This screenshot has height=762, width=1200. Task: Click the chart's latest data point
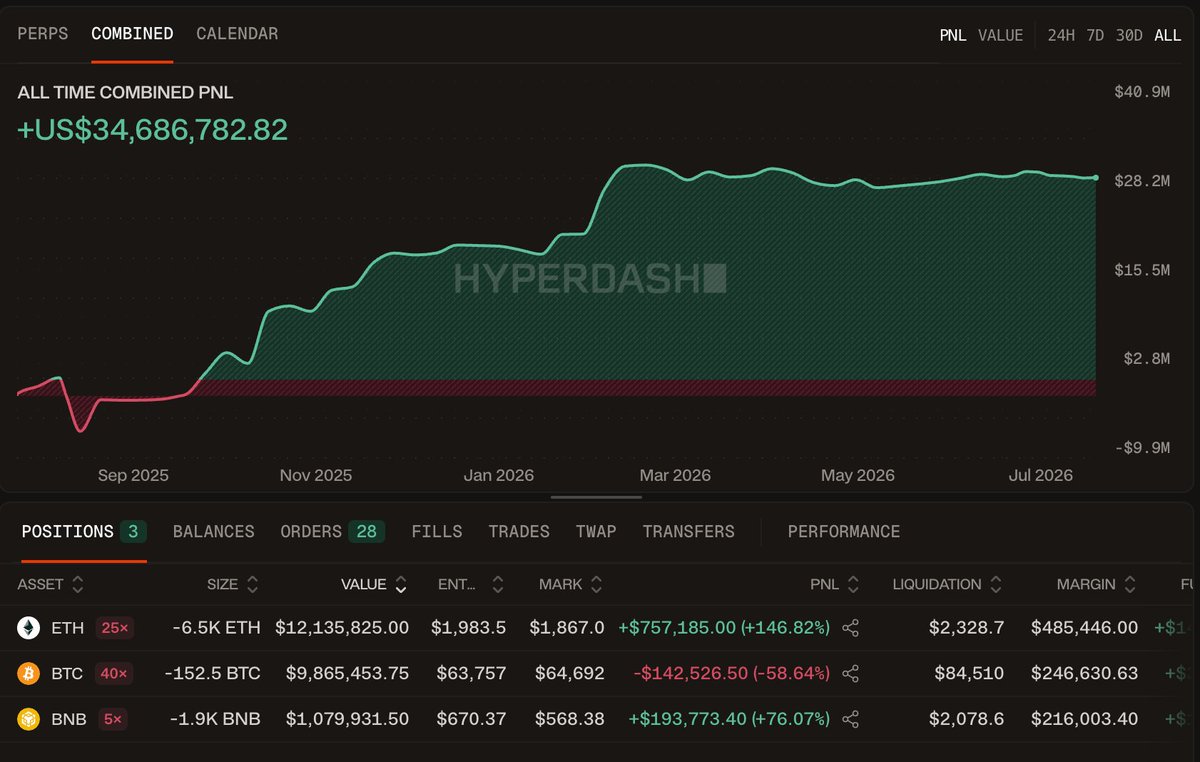click(x=1096, y=178)
